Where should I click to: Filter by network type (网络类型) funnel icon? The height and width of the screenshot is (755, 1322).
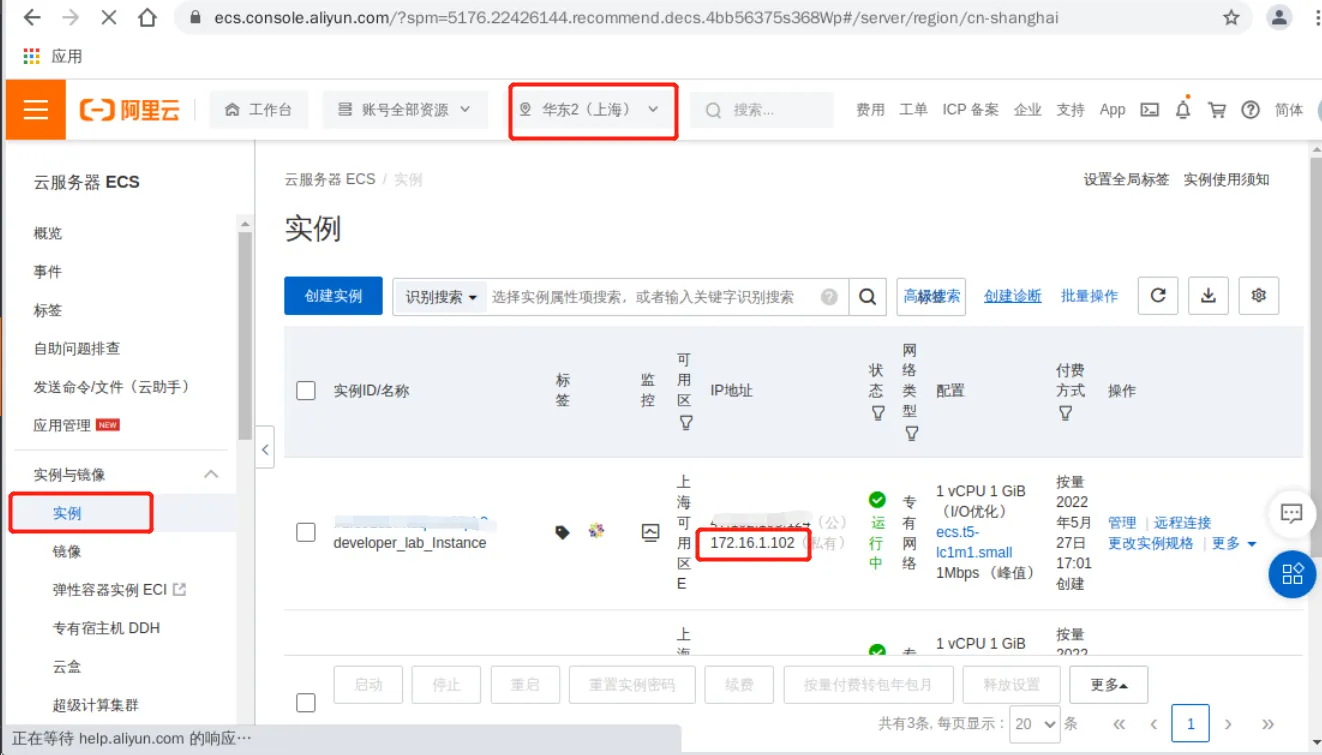[911, 433]
